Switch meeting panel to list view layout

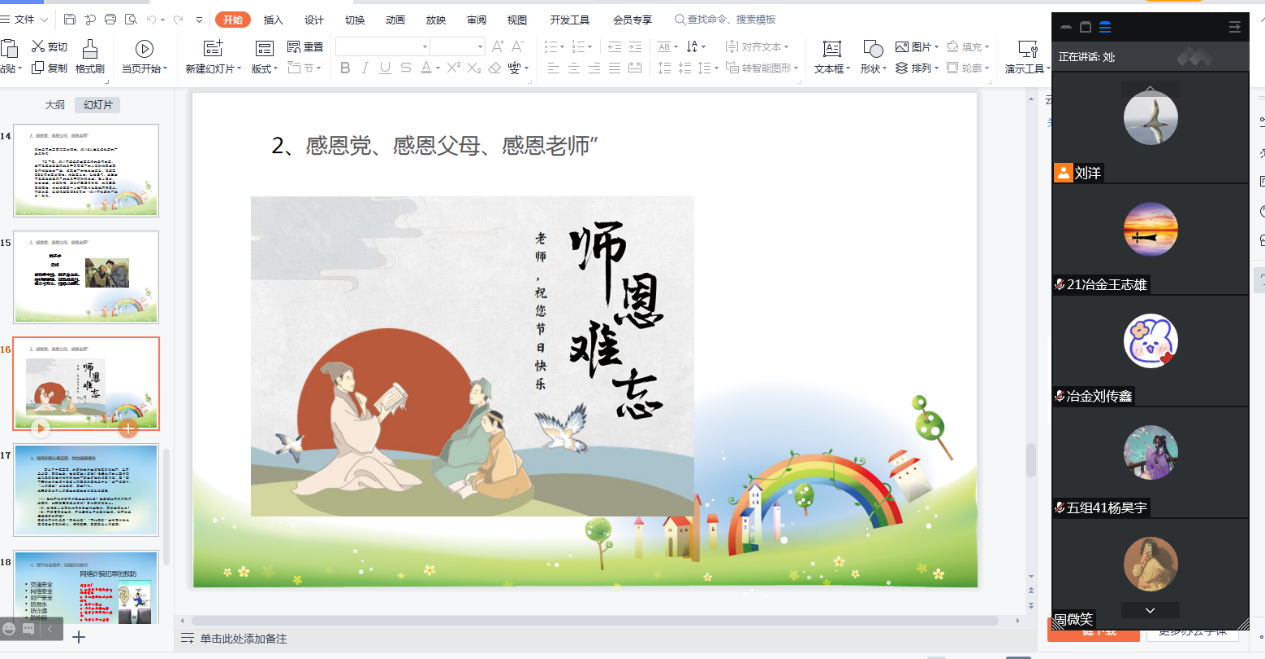(1105, 27)
